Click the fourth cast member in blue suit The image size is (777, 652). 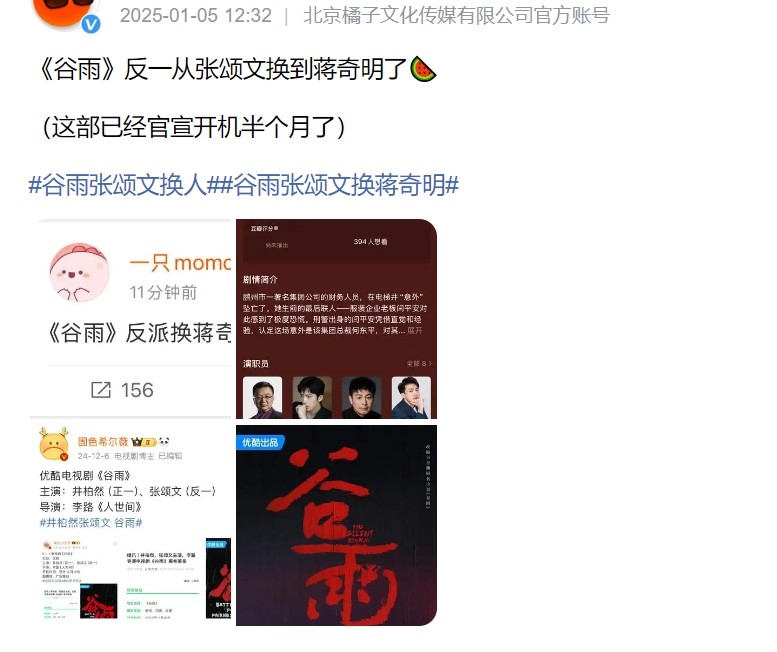coord(411,398)
